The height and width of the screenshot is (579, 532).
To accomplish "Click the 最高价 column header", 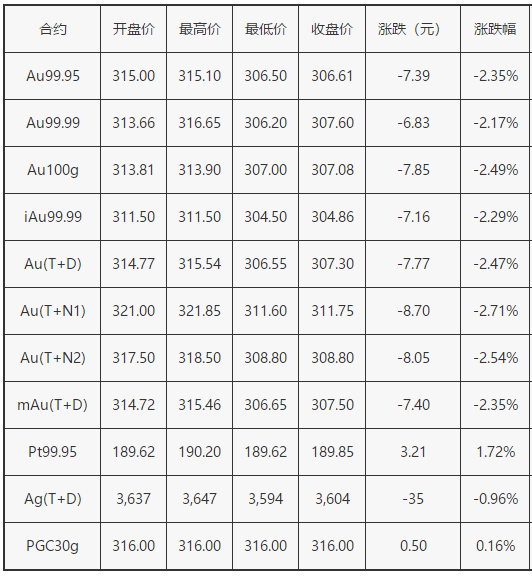I will [199, 29].
